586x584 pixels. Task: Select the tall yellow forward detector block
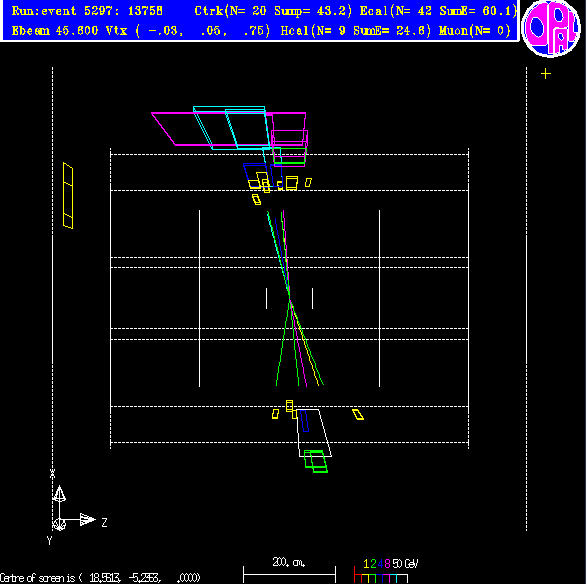coord(68,195)
